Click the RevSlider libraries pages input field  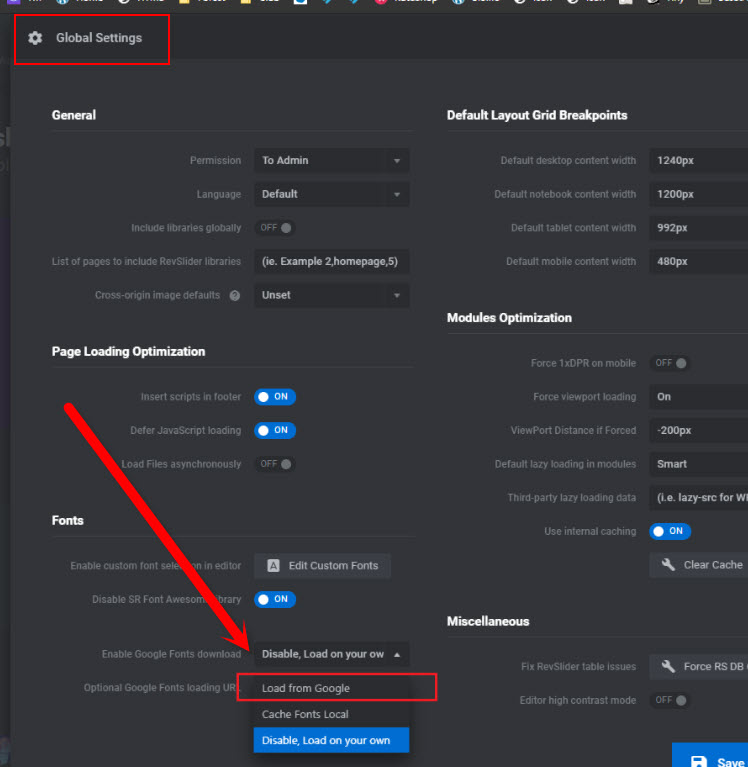click(332, 262)
